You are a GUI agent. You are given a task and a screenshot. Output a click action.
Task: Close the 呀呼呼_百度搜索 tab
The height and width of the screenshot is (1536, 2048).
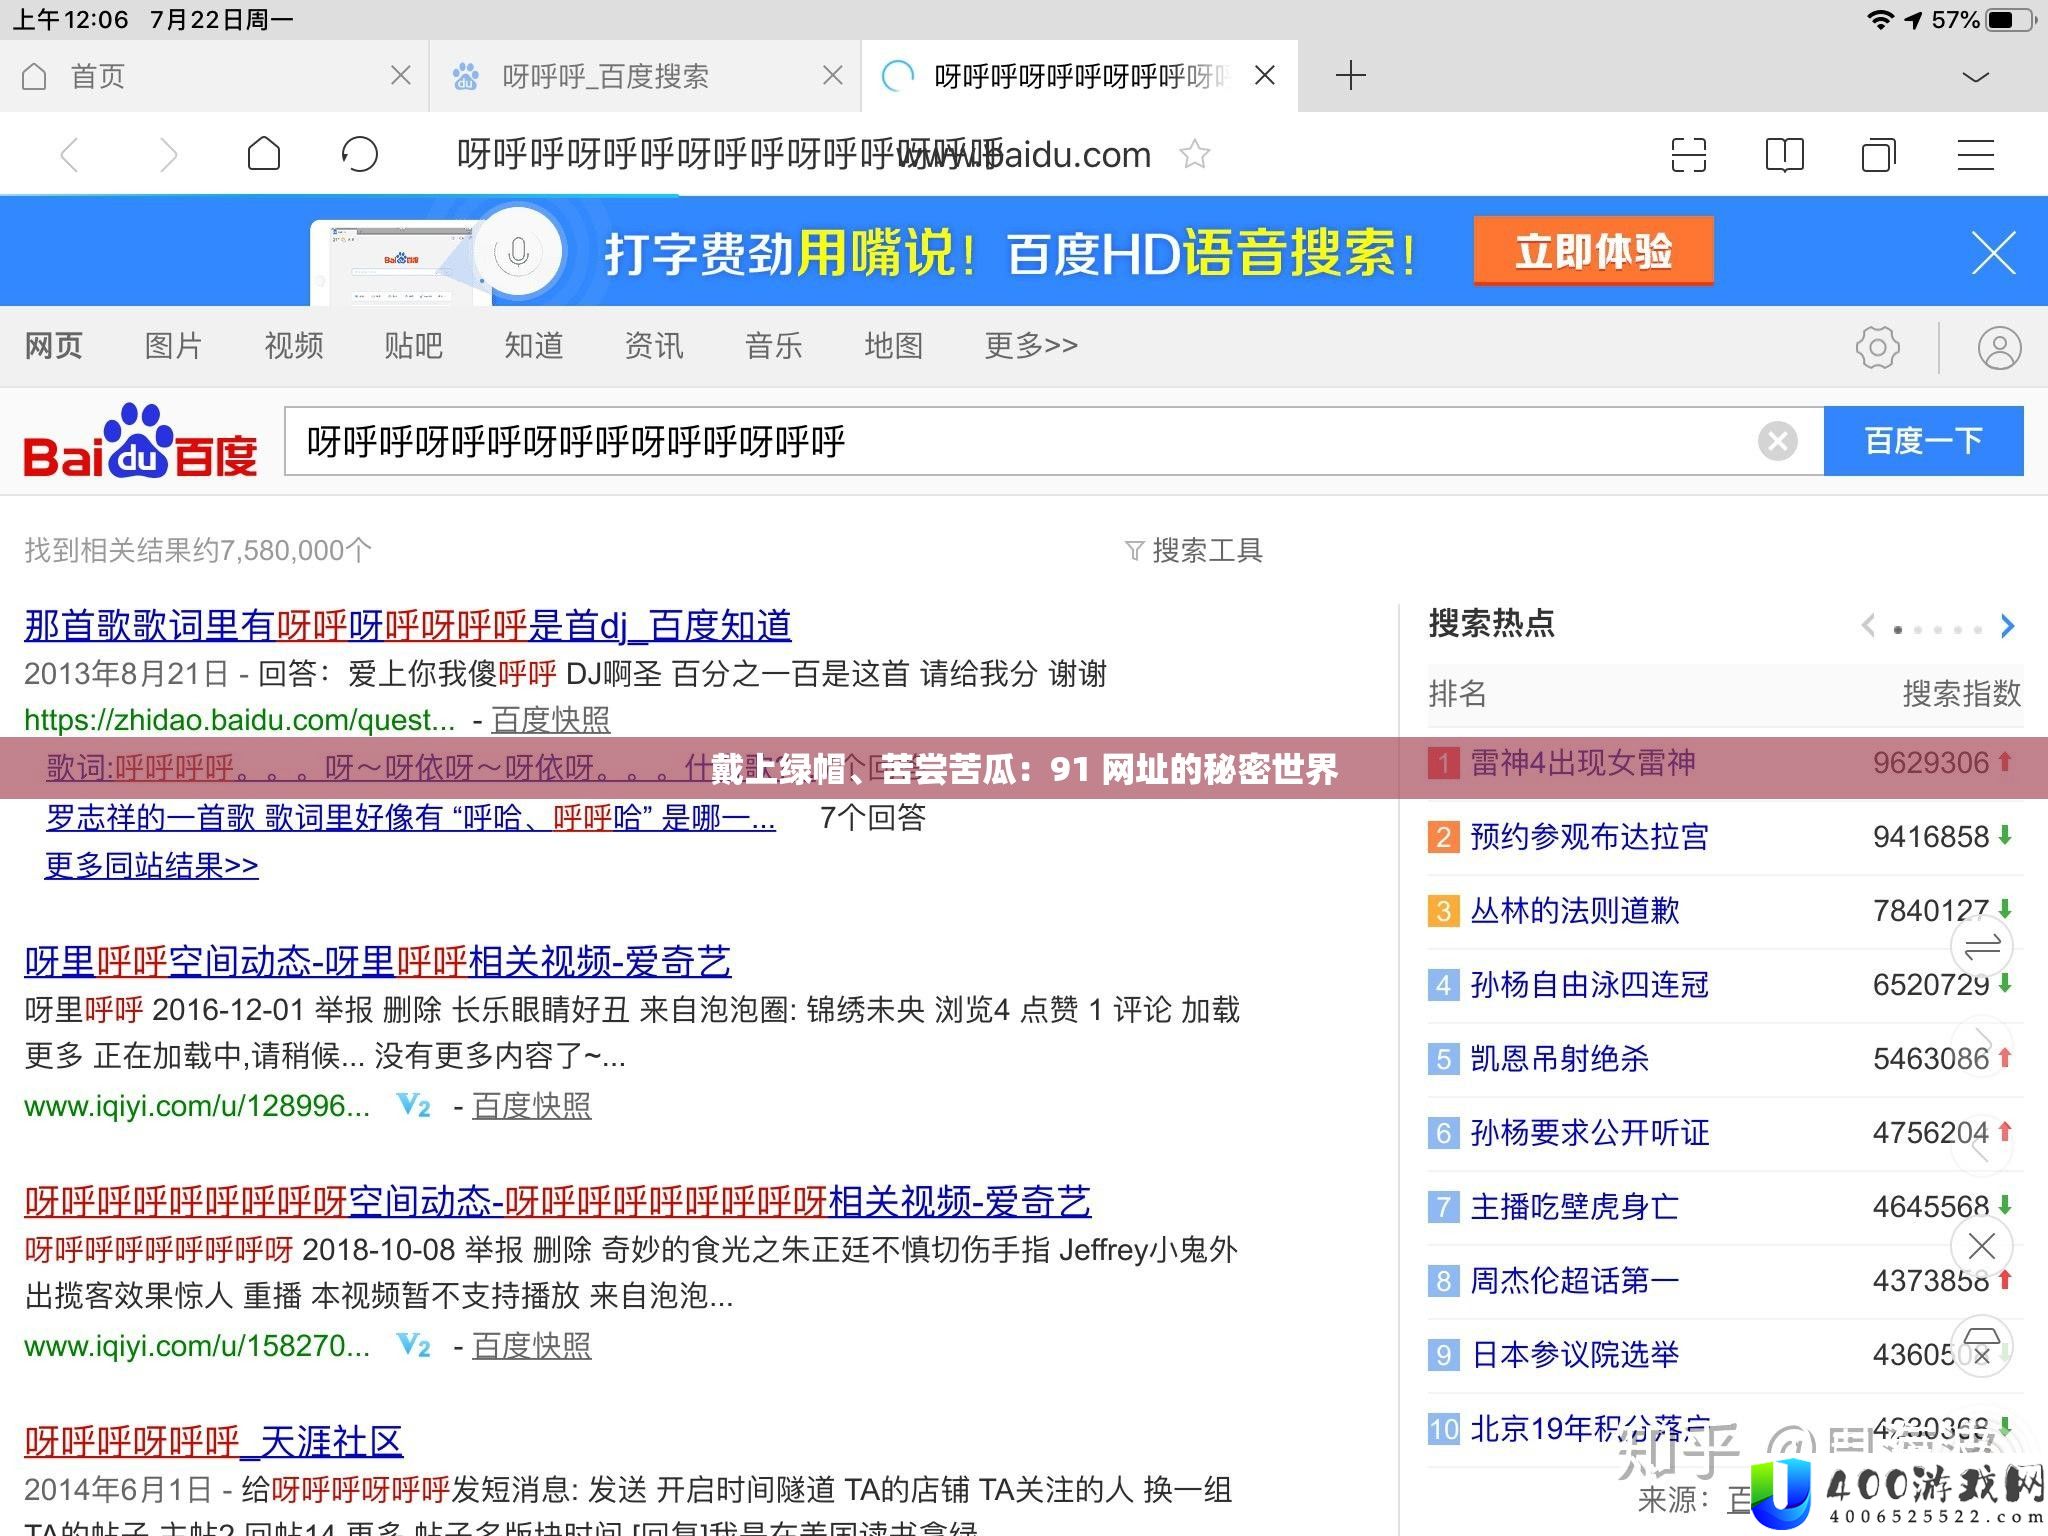832,75
